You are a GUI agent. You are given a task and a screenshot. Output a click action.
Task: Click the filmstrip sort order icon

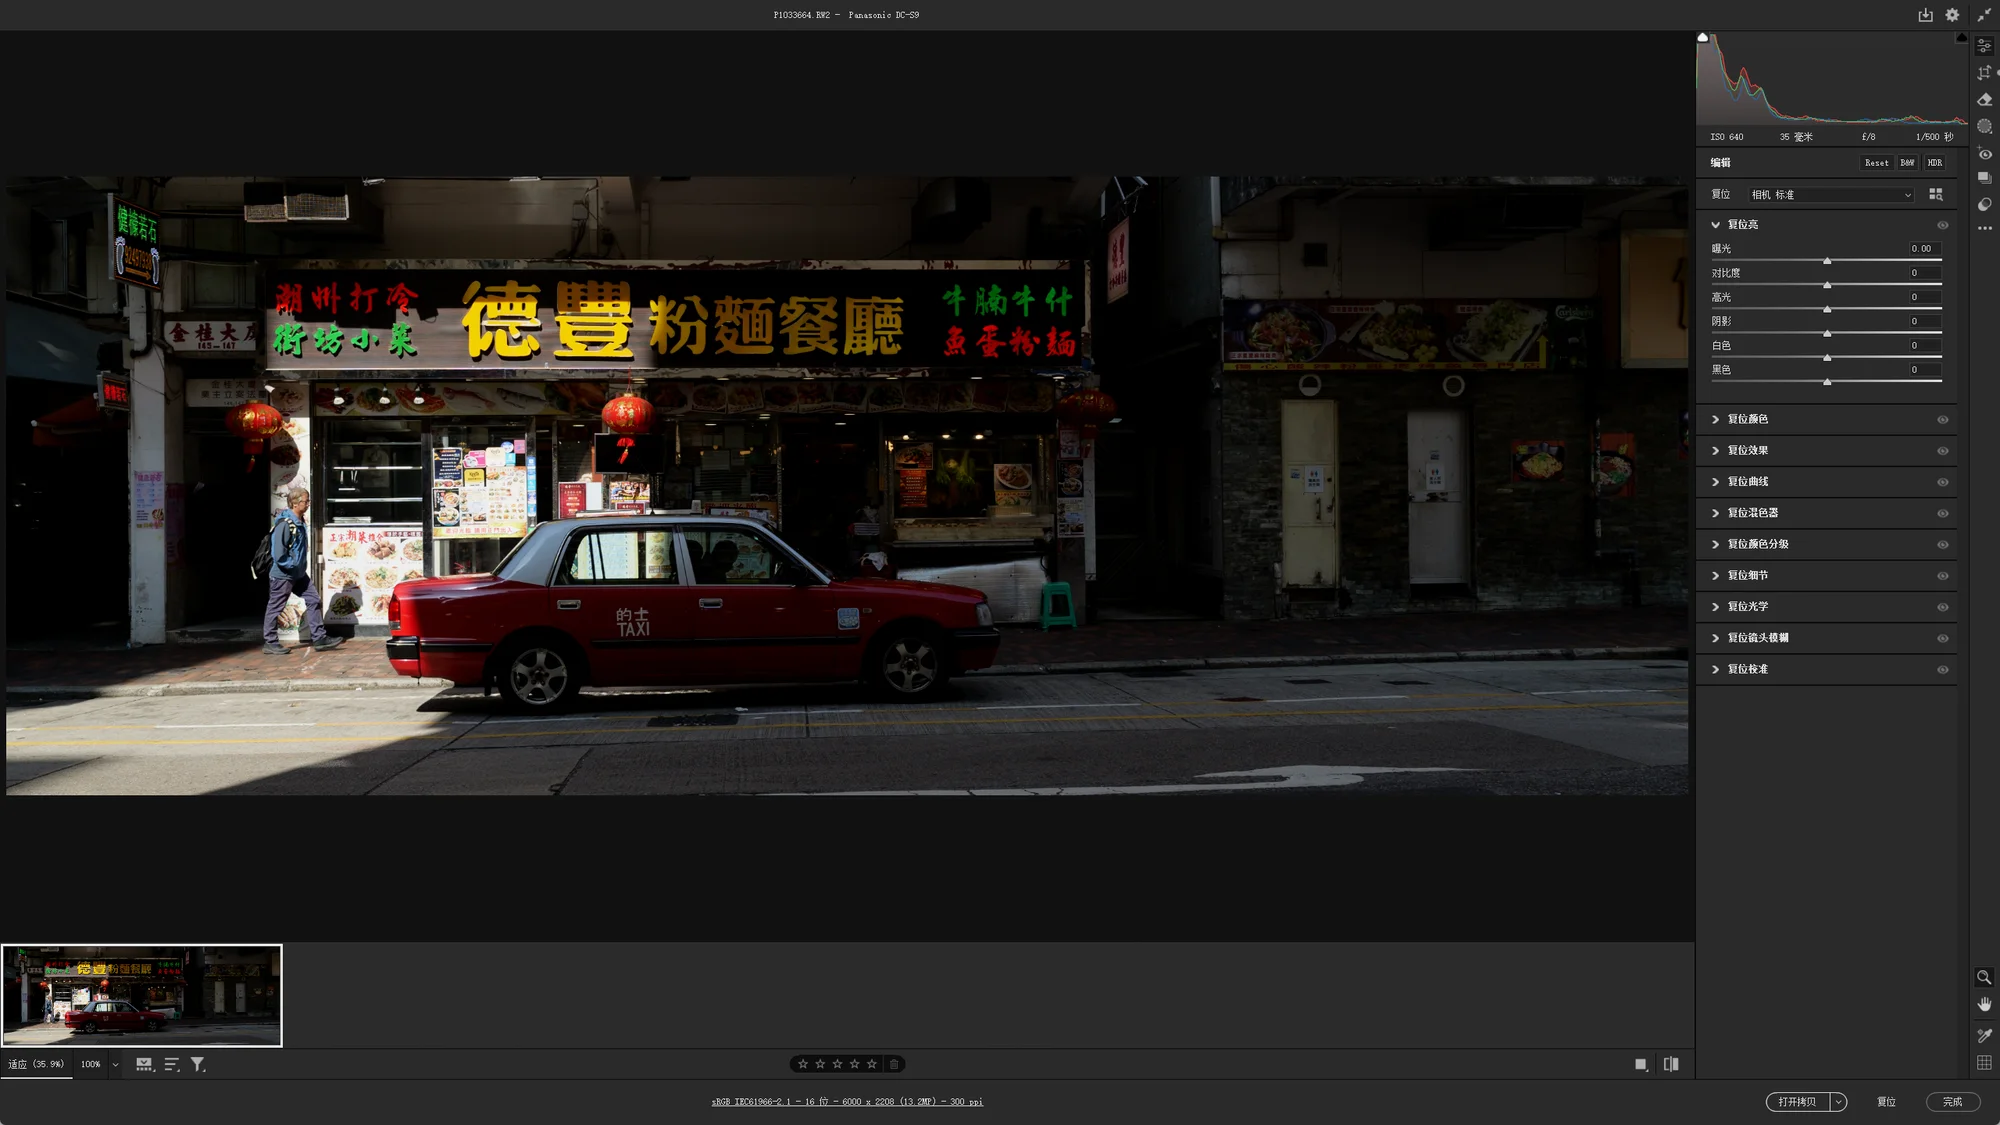[171, 1065]
